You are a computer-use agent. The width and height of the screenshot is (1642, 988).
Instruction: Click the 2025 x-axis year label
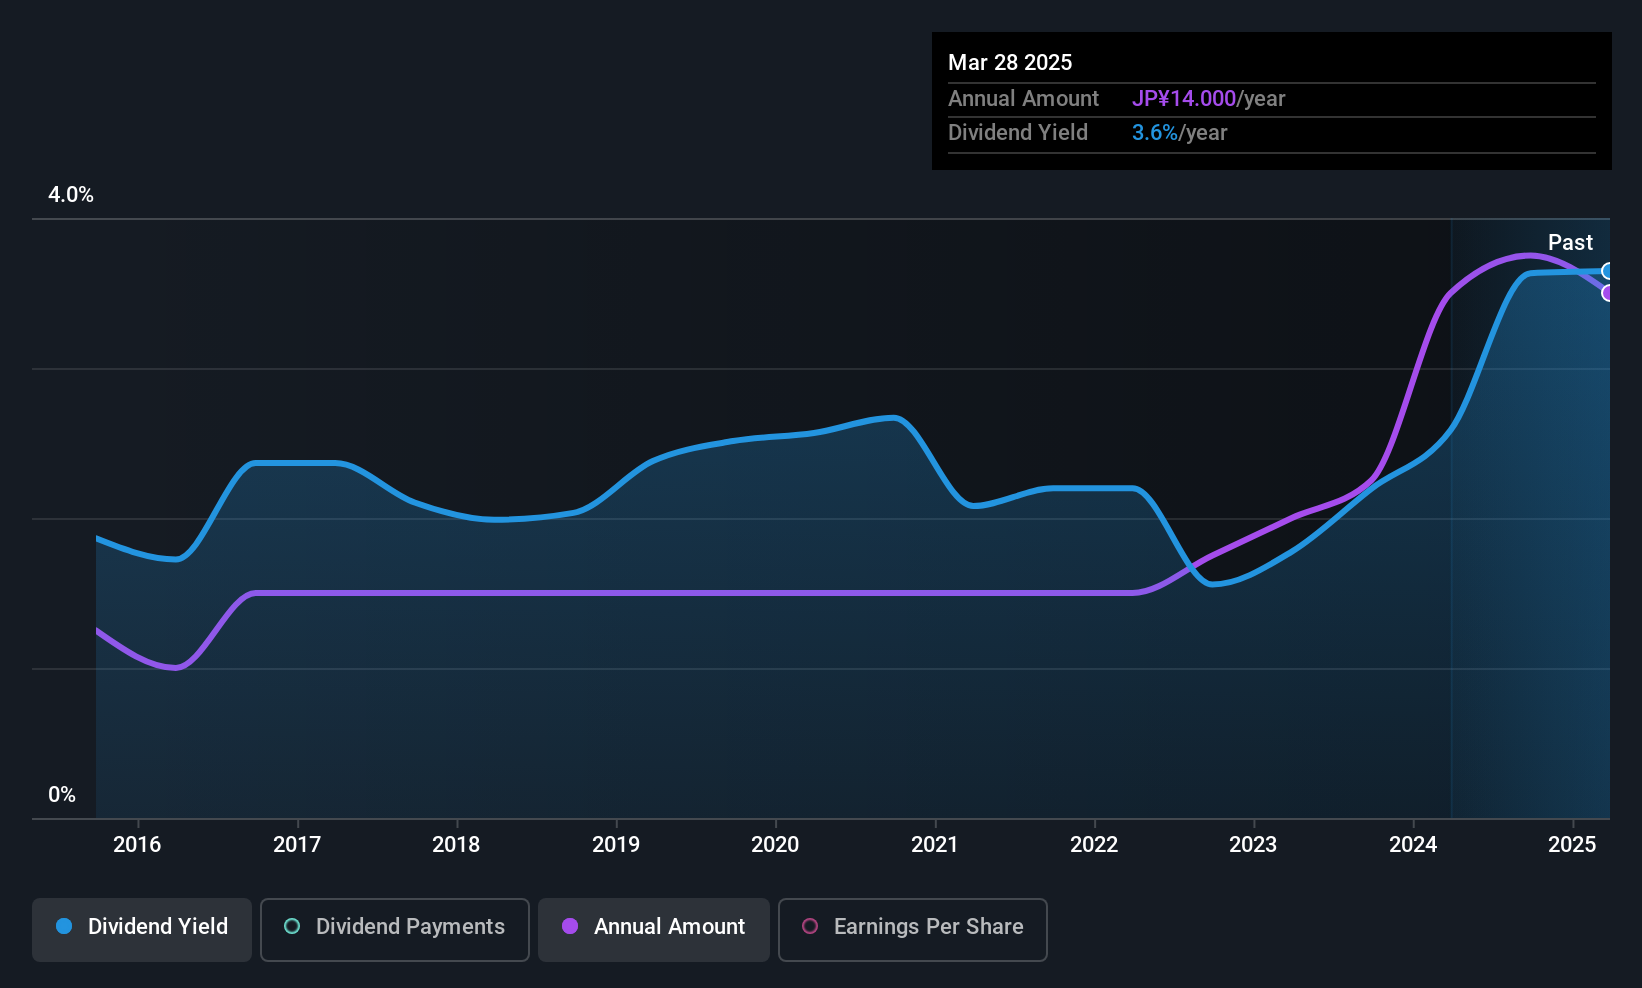[x=1572, y=845]
